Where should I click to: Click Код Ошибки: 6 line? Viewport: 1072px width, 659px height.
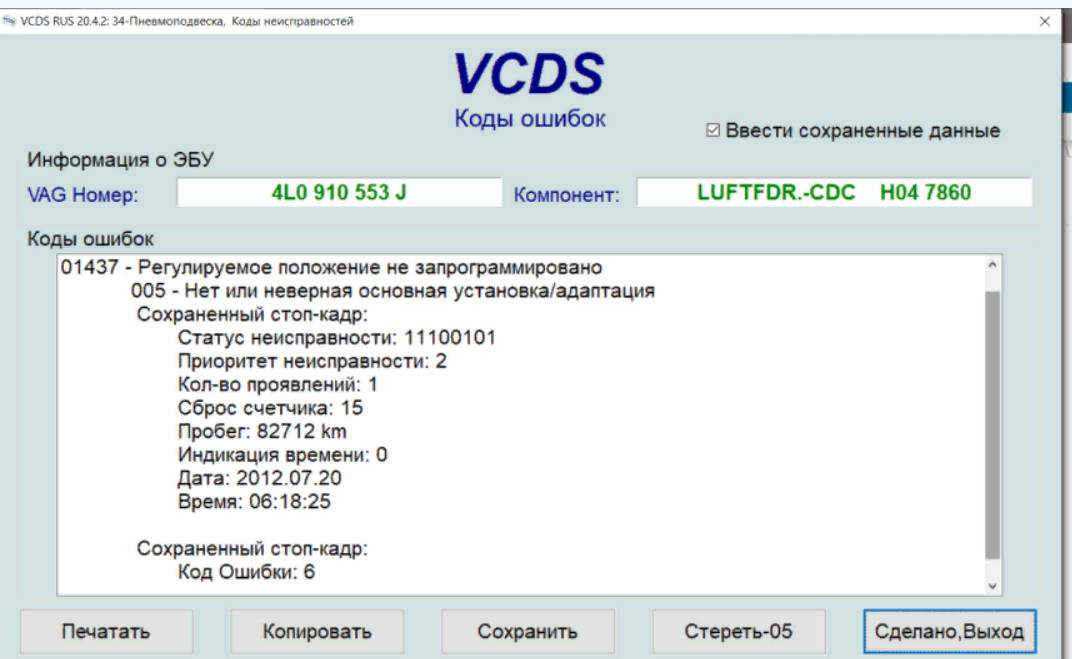246,571
